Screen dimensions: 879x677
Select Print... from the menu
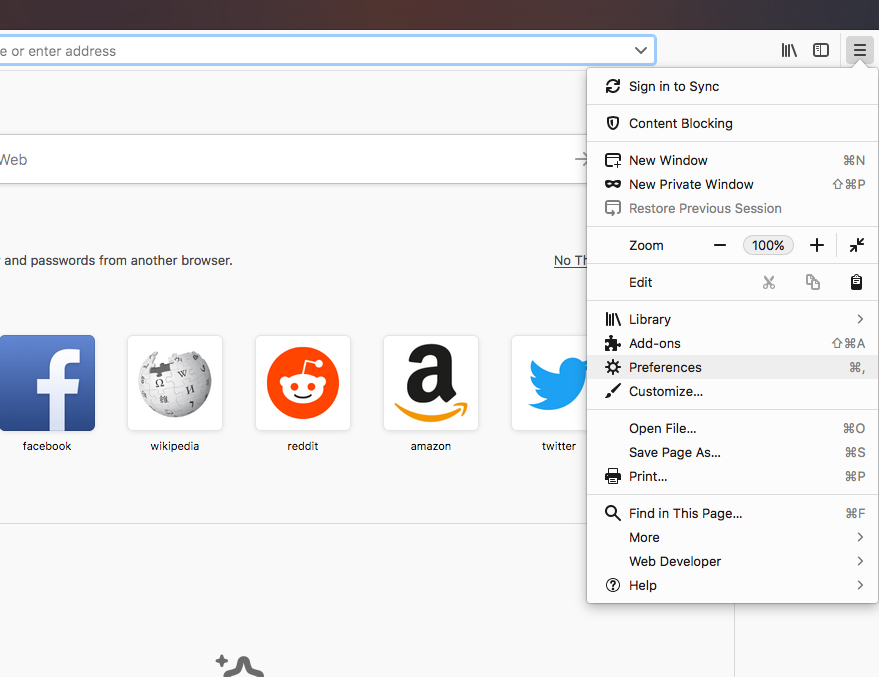[x=732, y=476]
